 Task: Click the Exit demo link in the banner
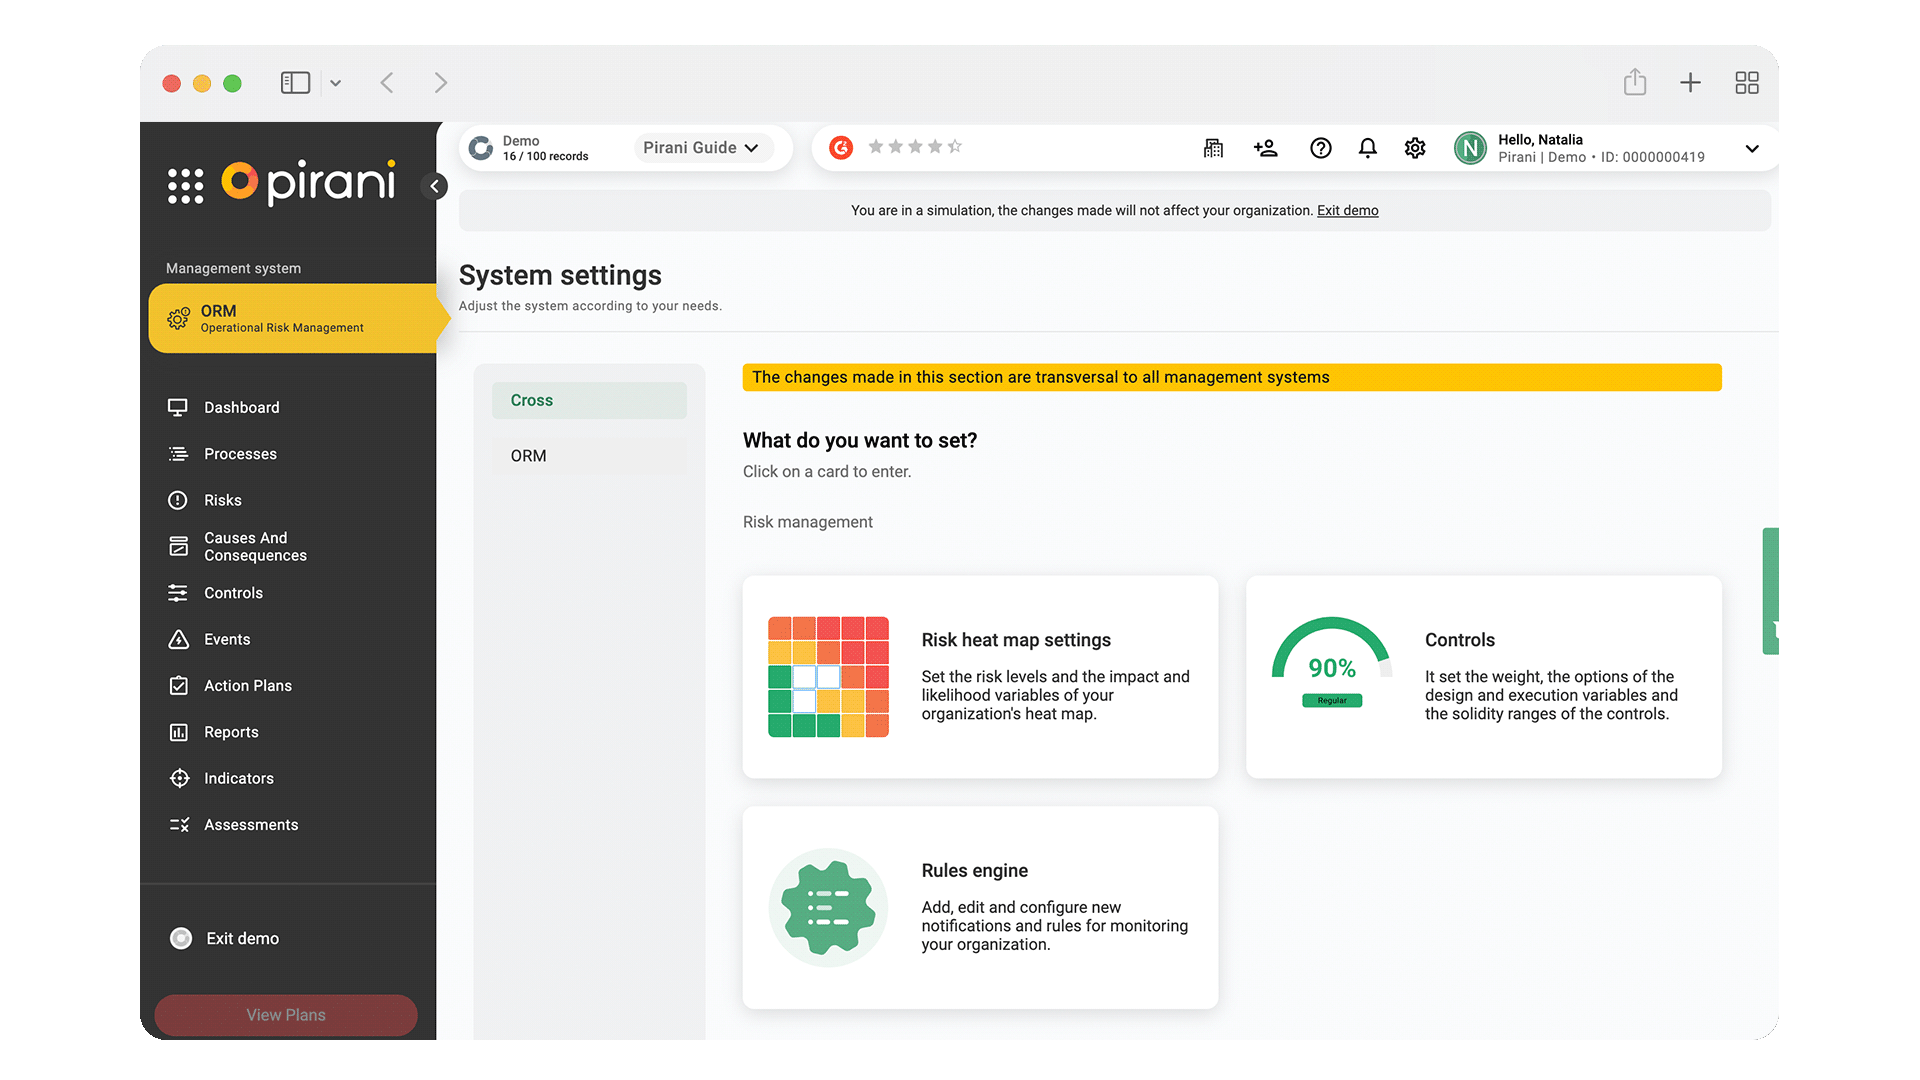[x=1347, y=211]
